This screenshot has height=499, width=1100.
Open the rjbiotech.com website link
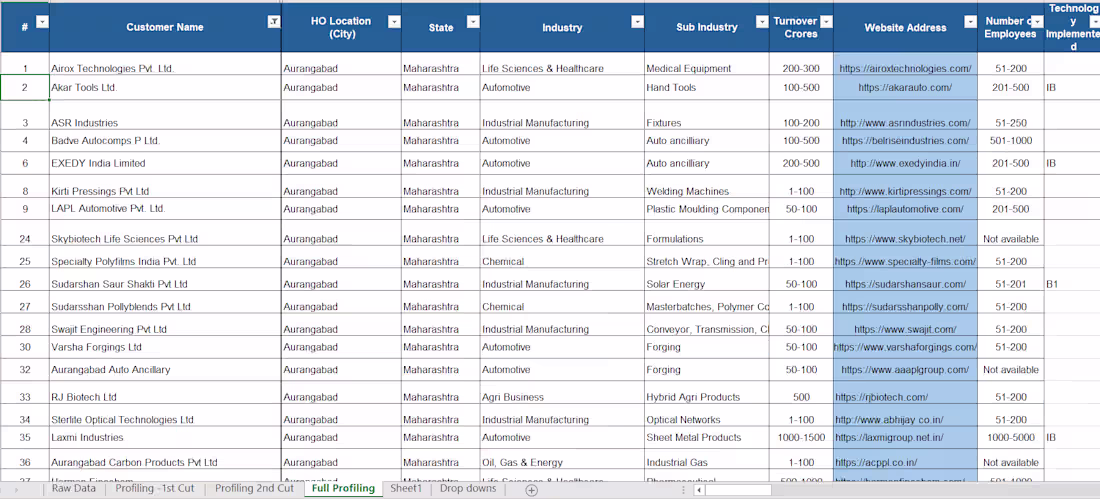coord(881,397)
